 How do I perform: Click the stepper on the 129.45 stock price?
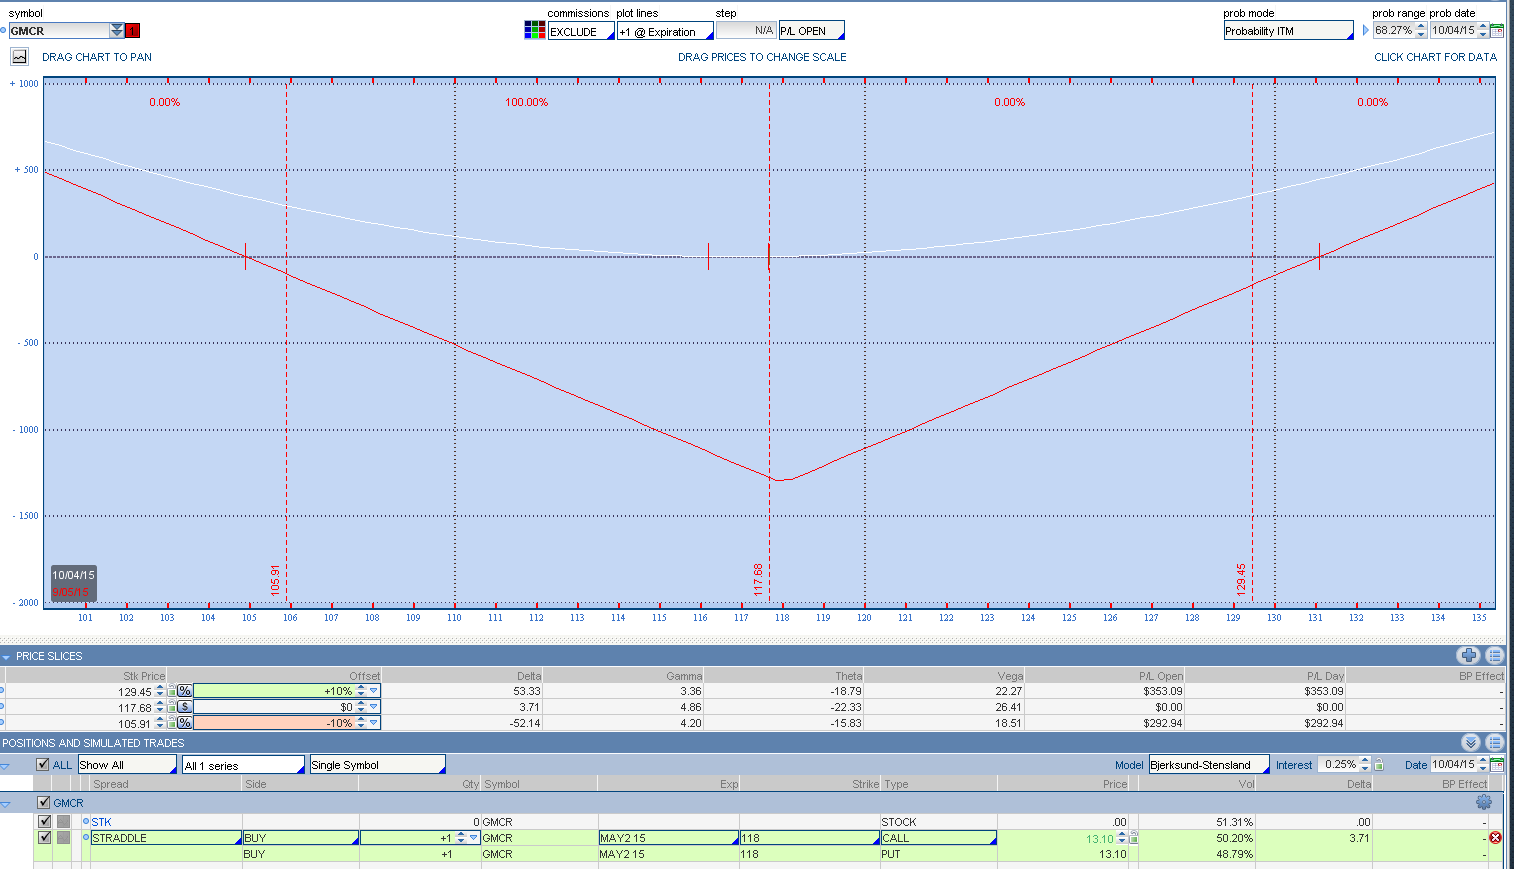[x=160, y=691]
